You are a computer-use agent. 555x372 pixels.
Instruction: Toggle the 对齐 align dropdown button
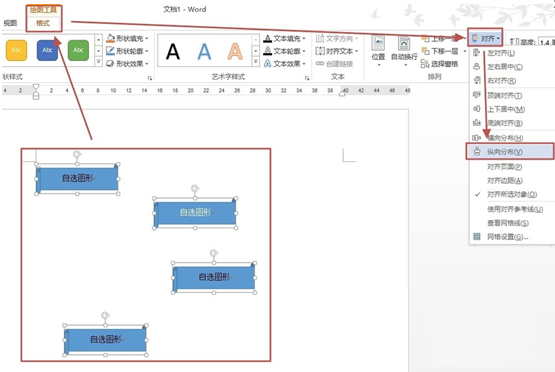tap(485, 38)
